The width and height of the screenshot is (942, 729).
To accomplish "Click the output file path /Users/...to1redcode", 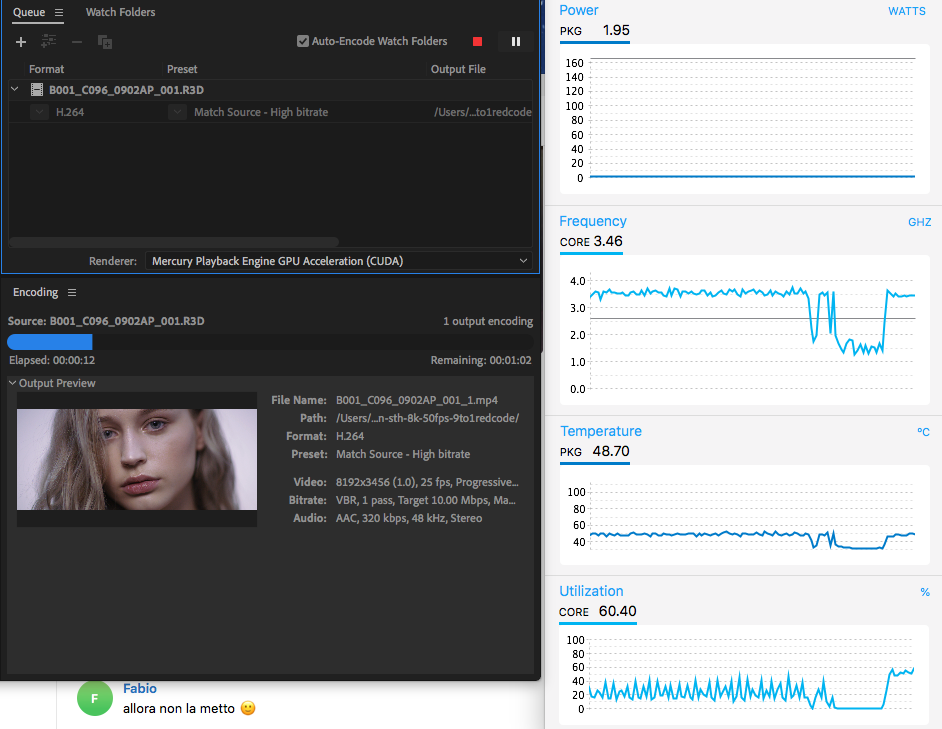I will pyautogui.click(x=482, y=112).
